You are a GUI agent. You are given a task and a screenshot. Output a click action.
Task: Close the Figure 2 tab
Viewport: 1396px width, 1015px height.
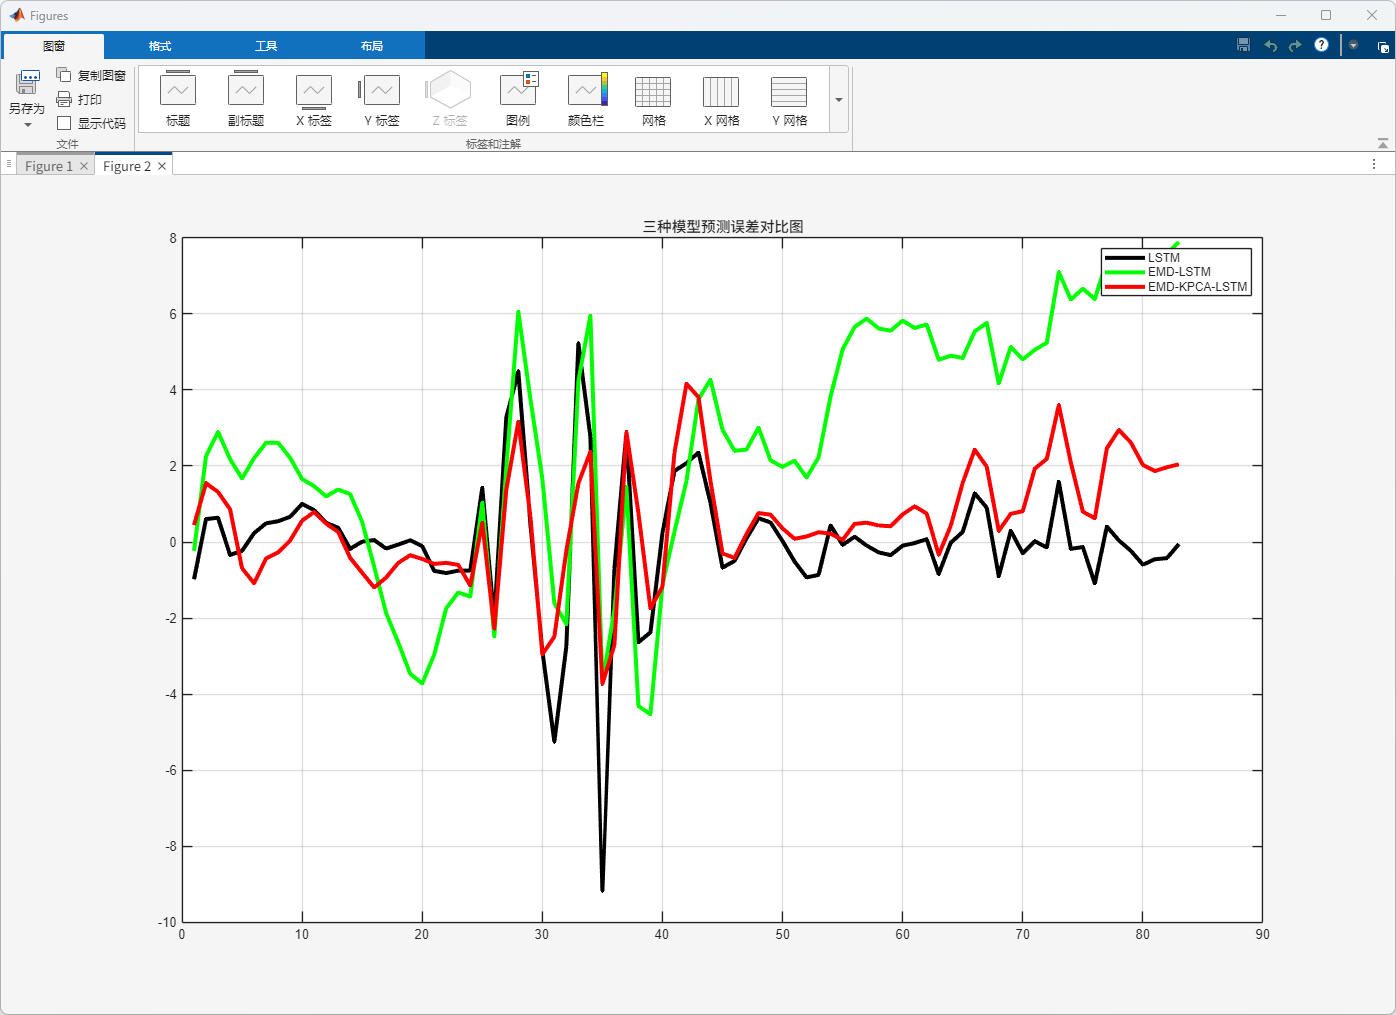162,166
